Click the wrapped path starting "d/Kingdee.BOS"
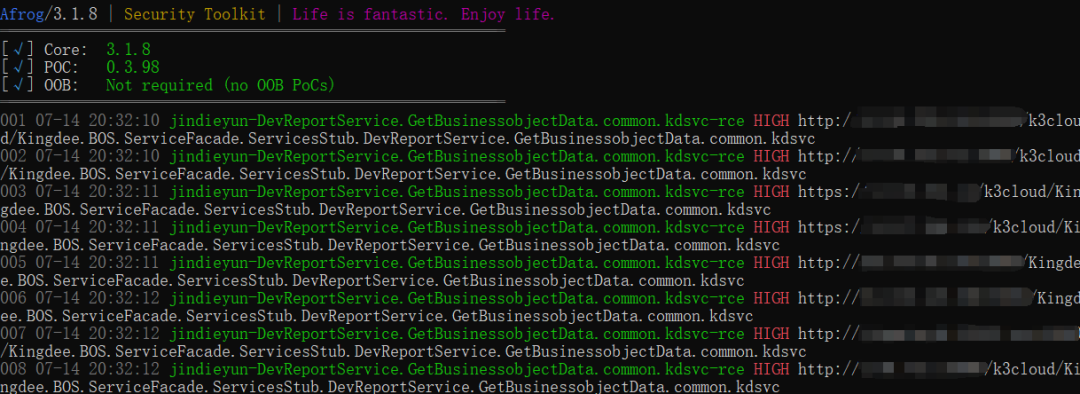 [x=408, y=139]
